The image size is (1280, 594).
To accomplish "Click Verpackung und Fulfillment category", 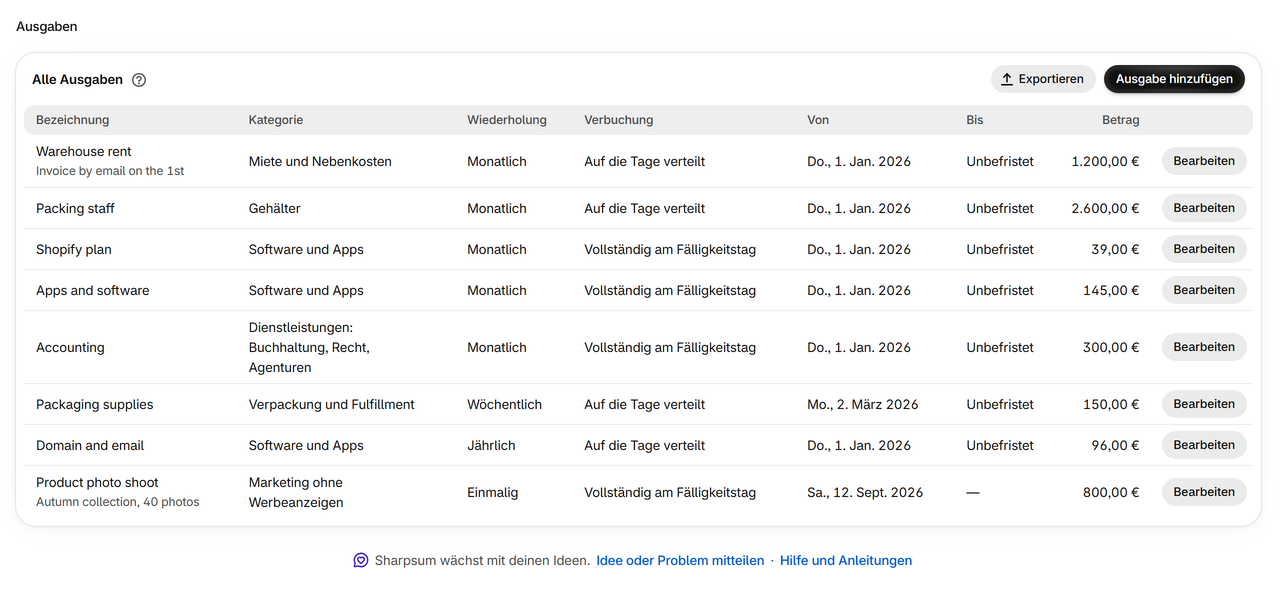I will (x=332, y=405).
